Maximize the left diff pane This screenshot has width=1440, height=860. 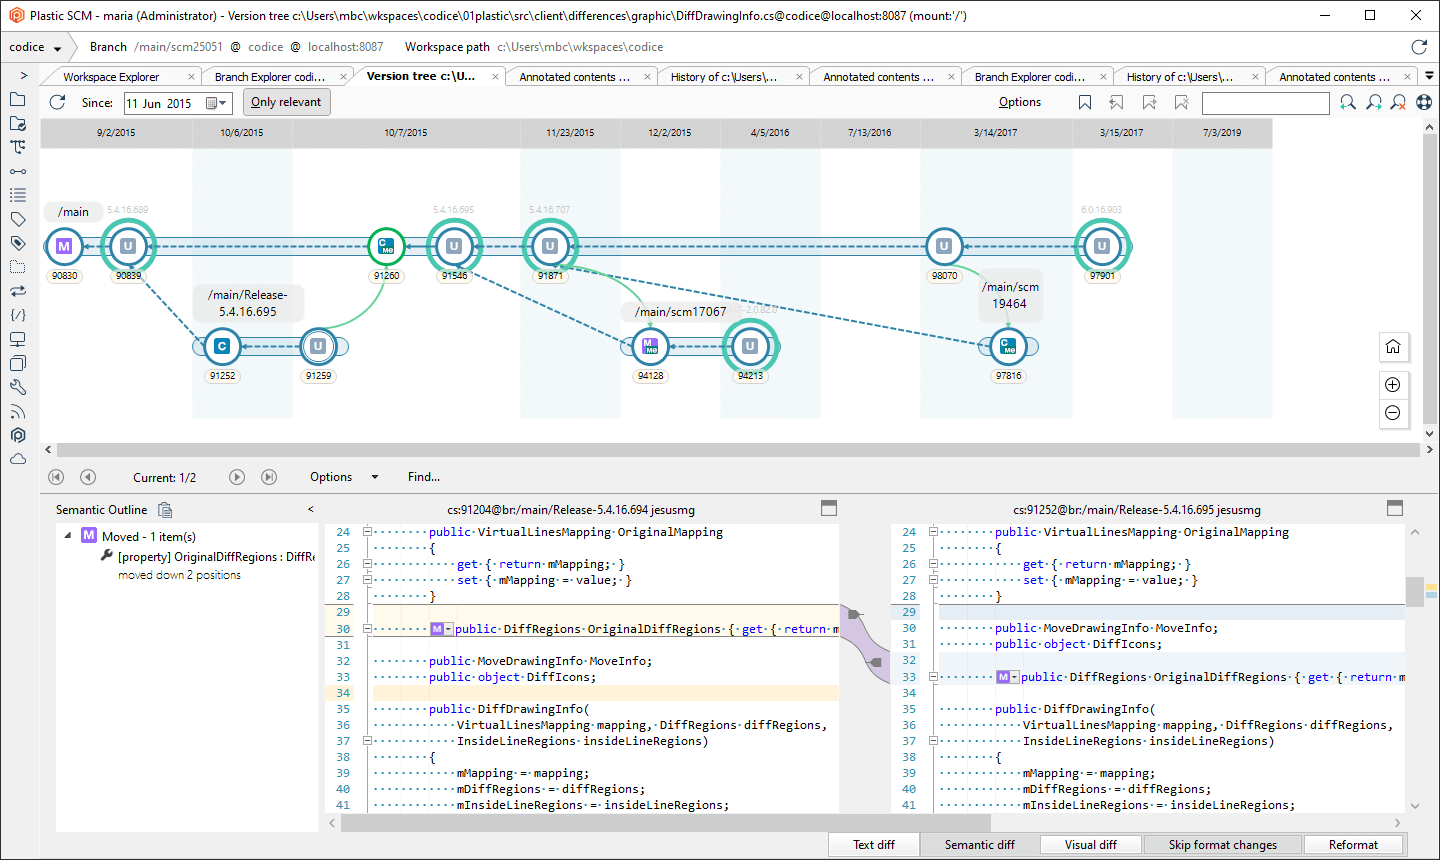(x=828, y=508)
